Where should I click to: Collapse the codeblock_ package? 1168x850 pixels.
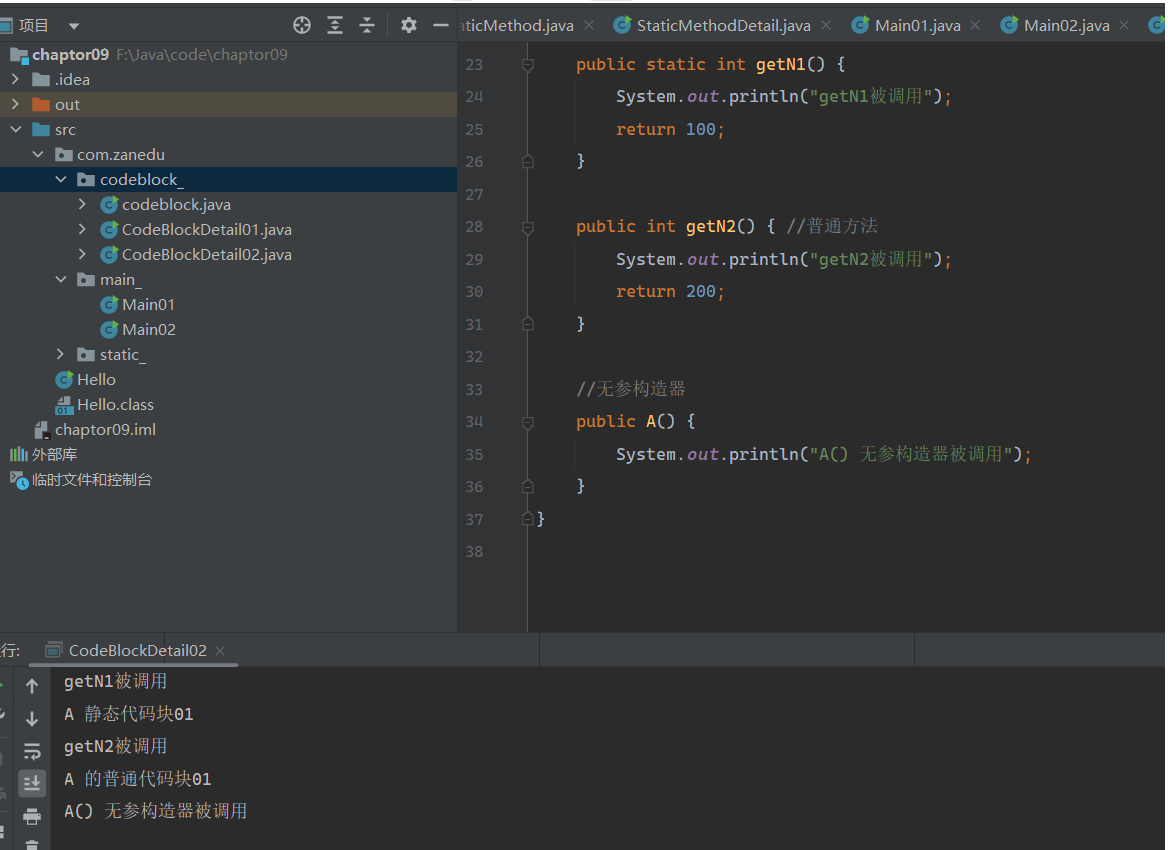61,180
